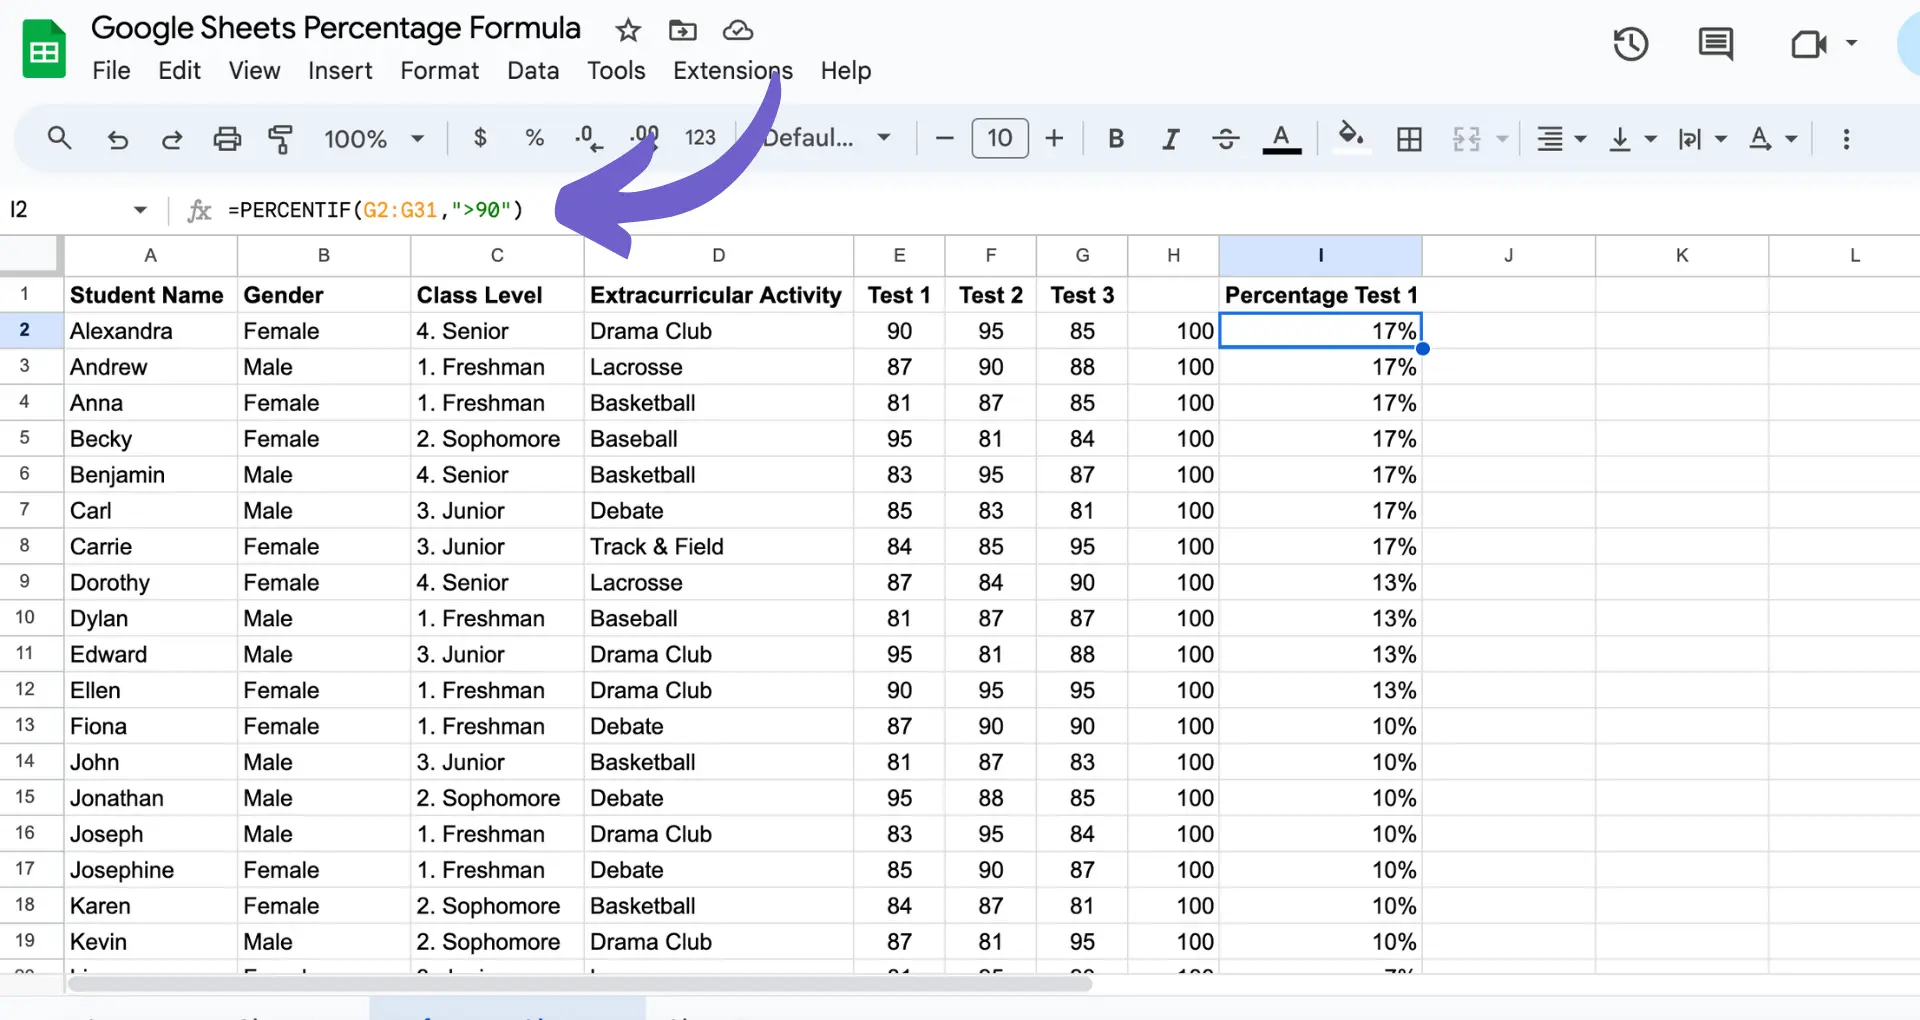Select the cell Track & Field
The image size is (1920, 1020).
(718, 547)
